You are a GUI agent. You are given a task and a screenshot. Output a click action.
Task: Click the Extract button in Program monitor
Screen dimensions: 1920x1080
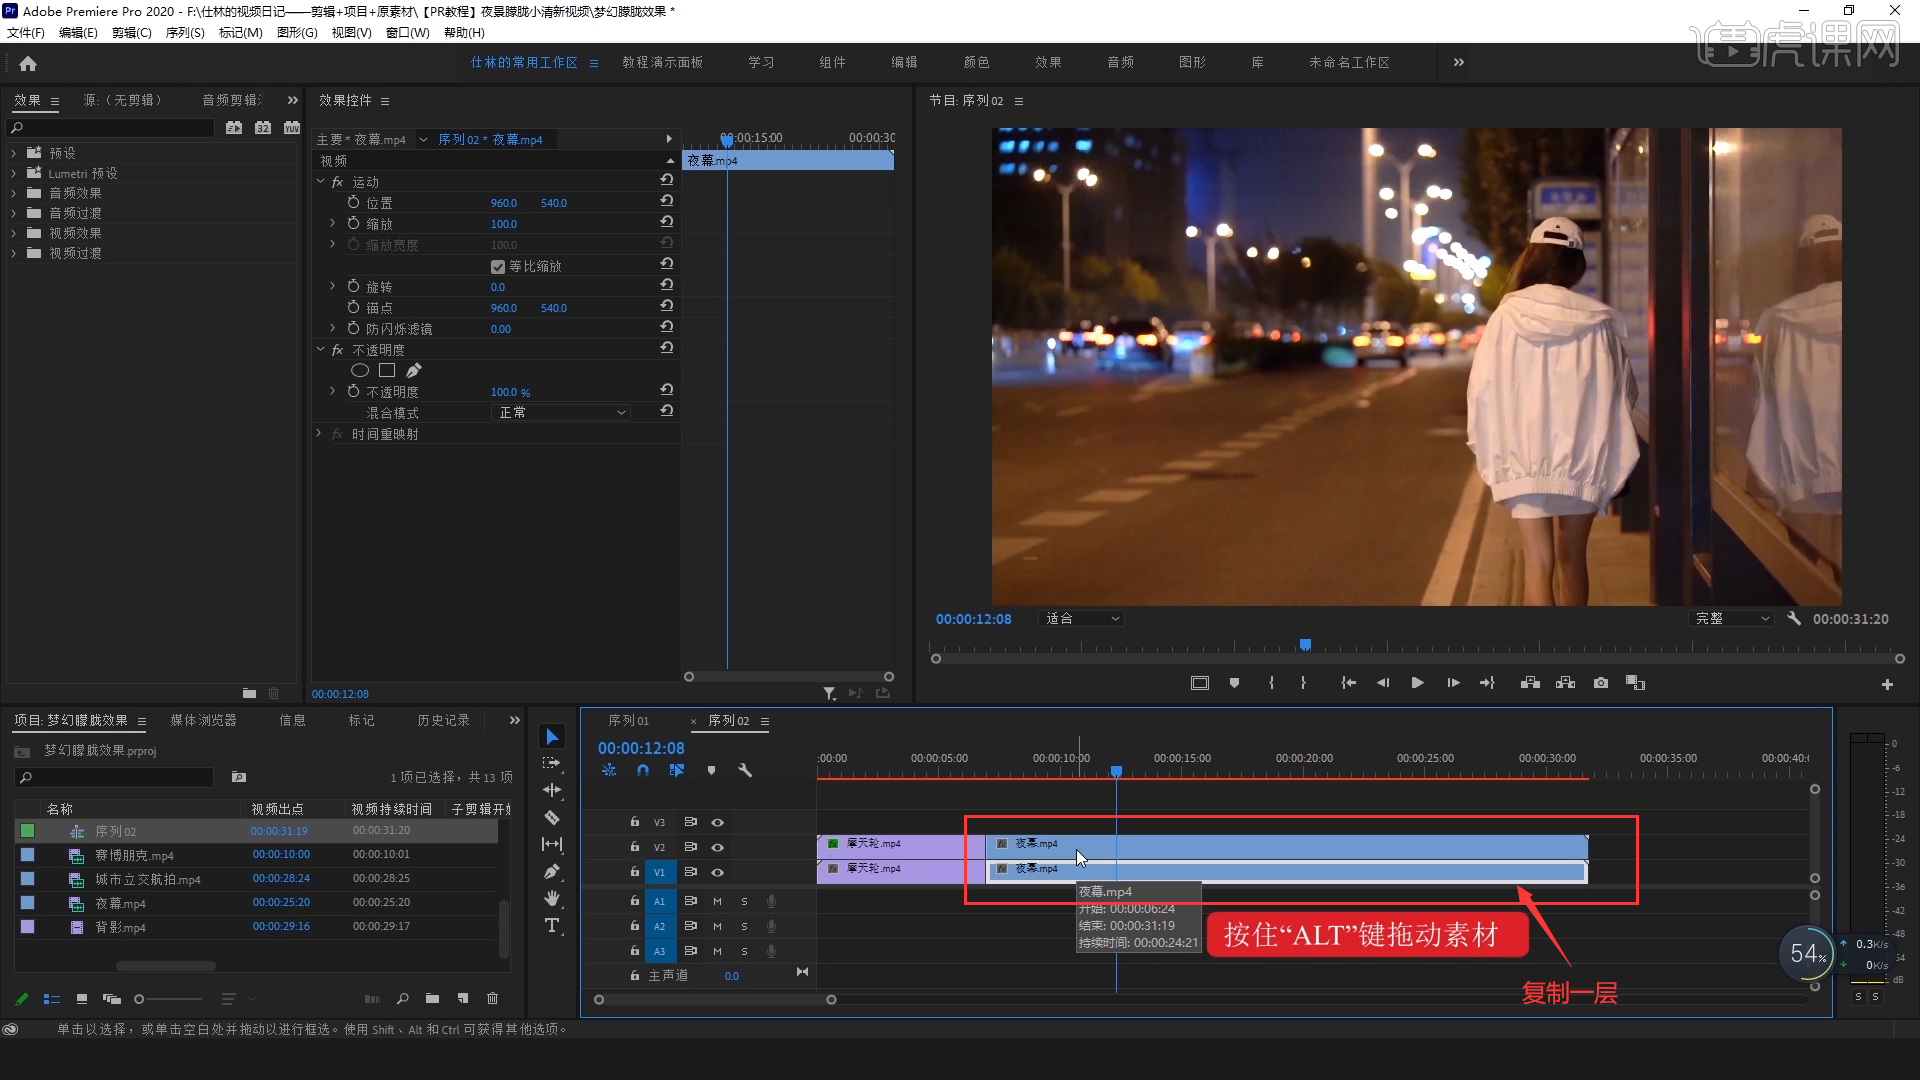[x=1566, y=683]
